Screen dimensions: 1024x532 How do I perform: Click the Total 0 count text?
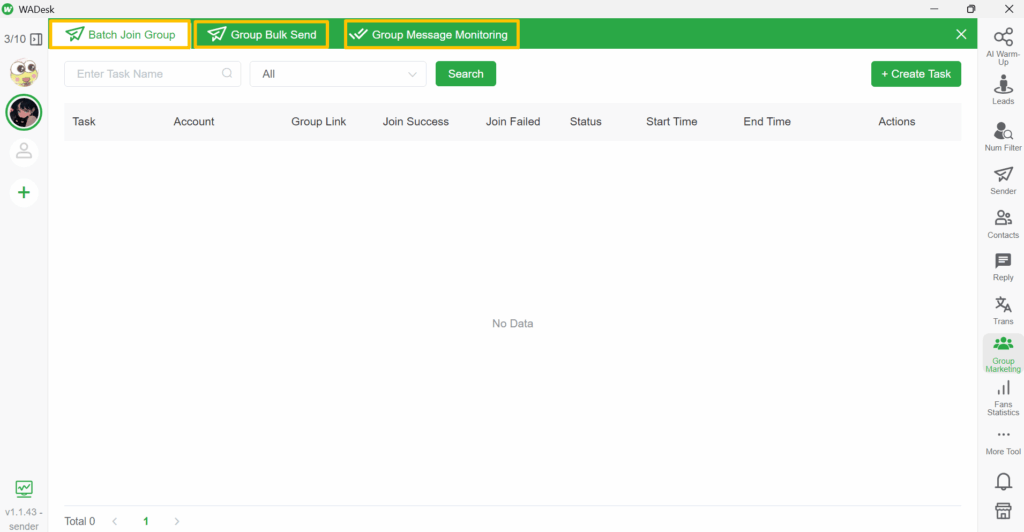(x=80, y=521)
